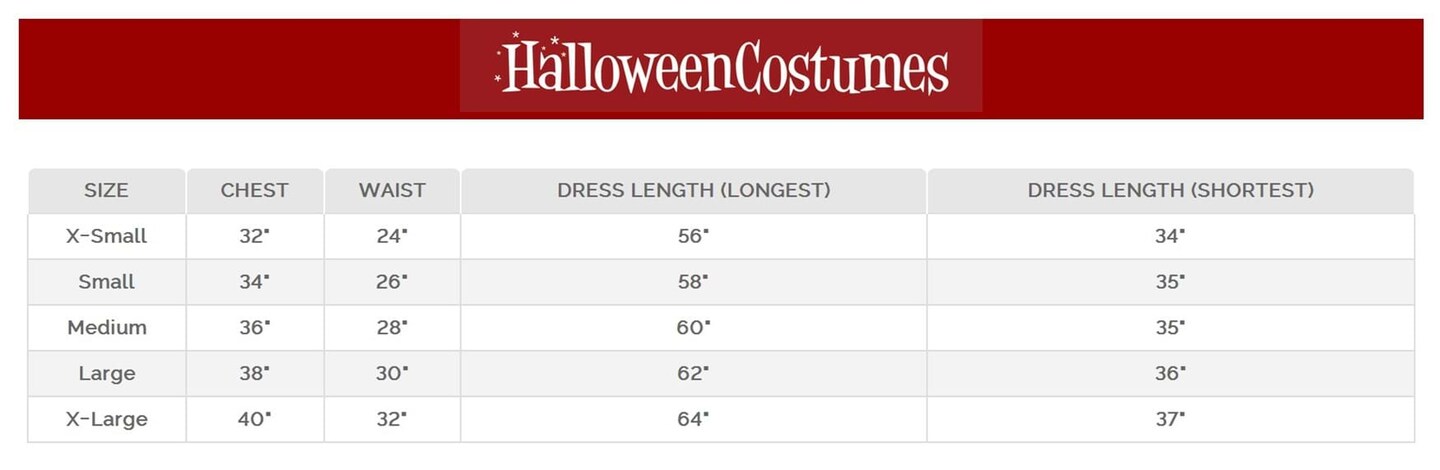This screenshot has height=470, width=1440.
Task: Click the HalloweenCostumes logo
Action: point(721,67)
